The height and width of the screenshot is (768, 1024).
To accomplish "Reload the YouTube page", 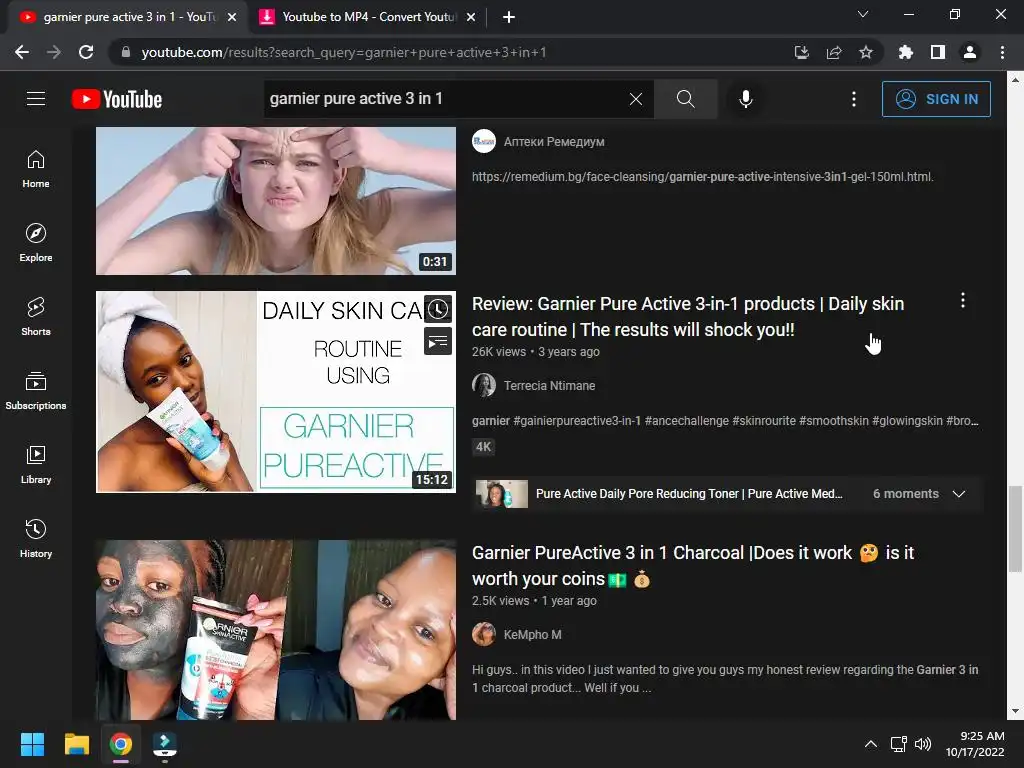I will 86,52.
